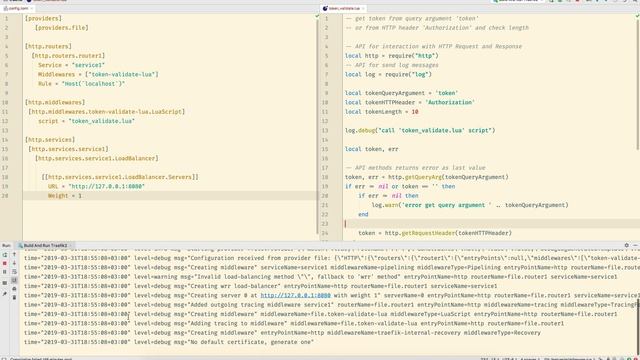Viewport: 640px width, 360px height.
Task: Click config.toml editor vertical scrollbar
Action: click(318, 127)
